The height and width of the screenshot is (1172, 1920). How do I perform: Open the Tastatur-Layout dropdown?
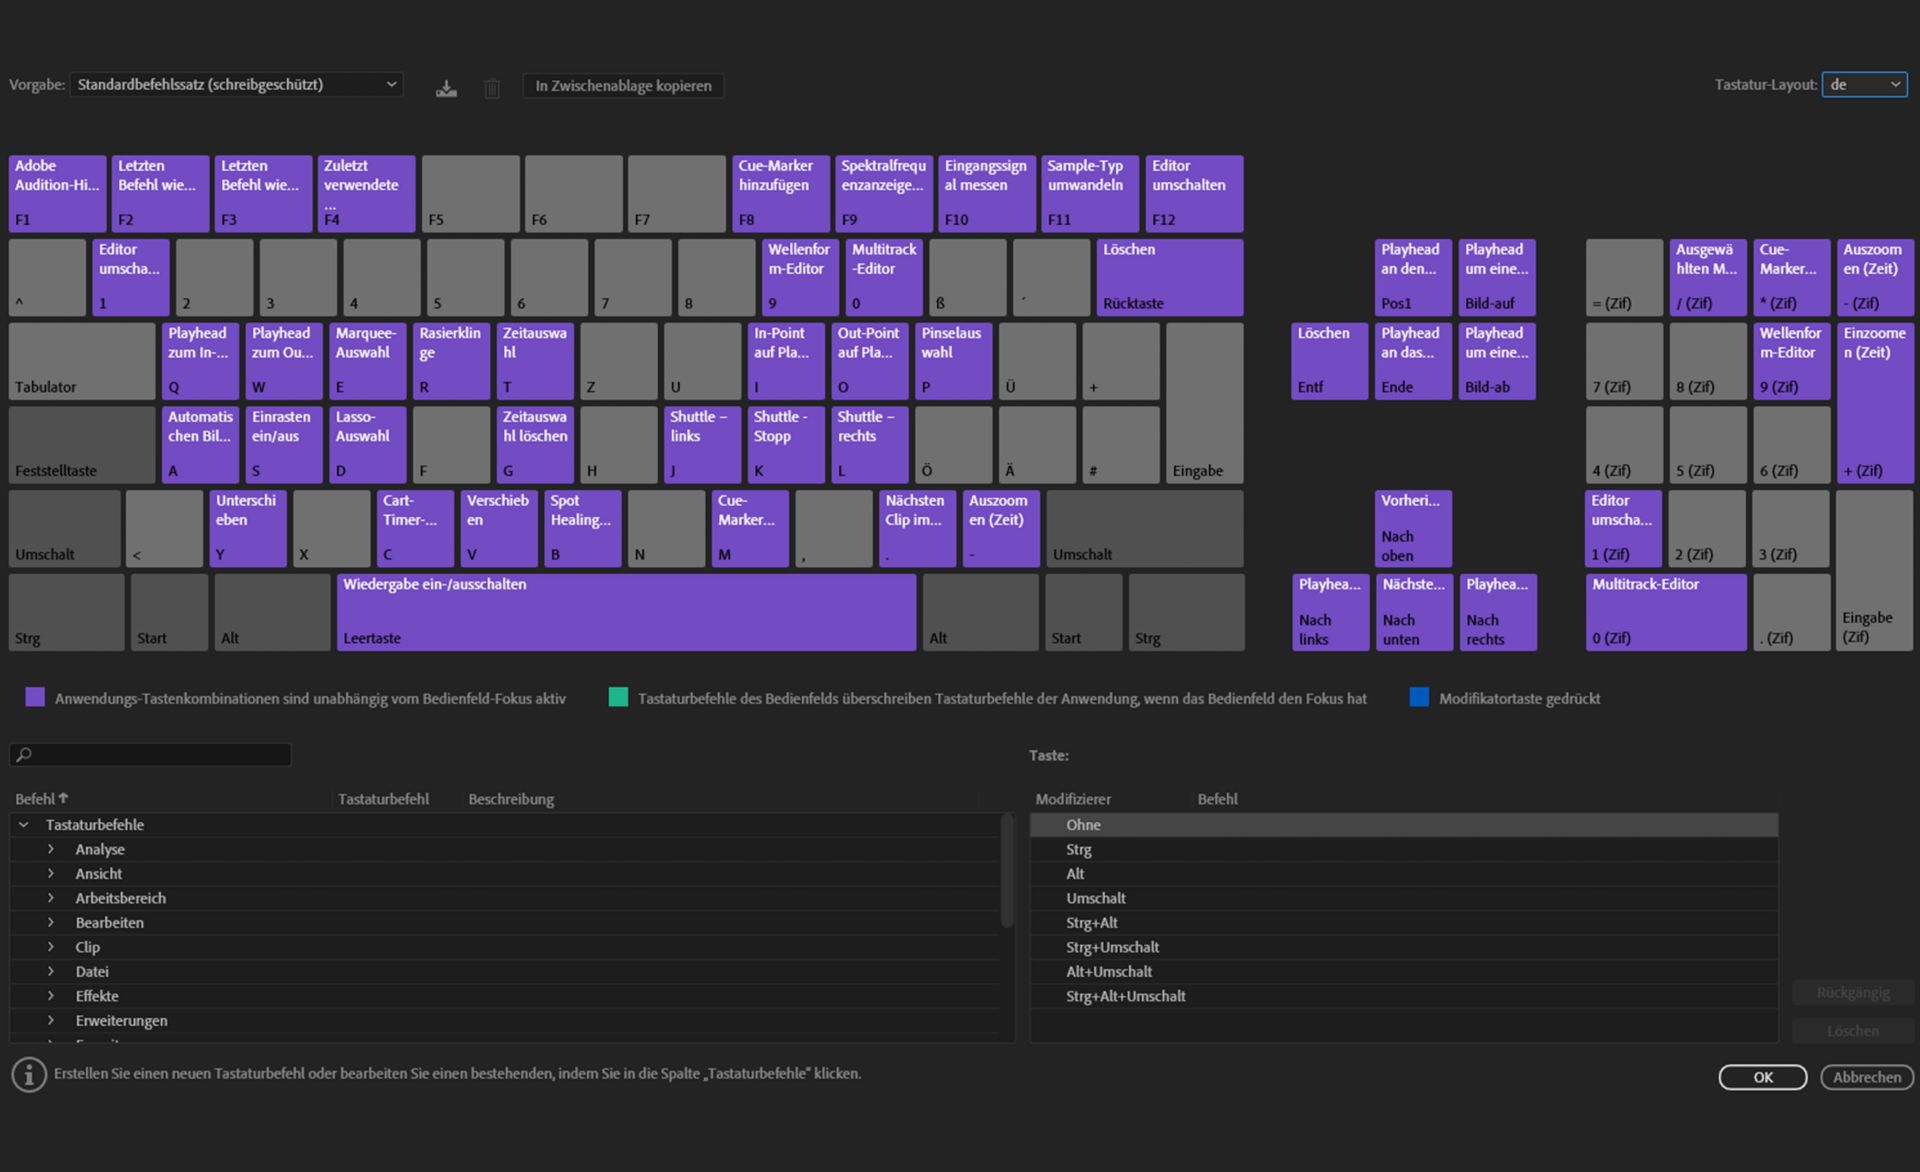1864,85
